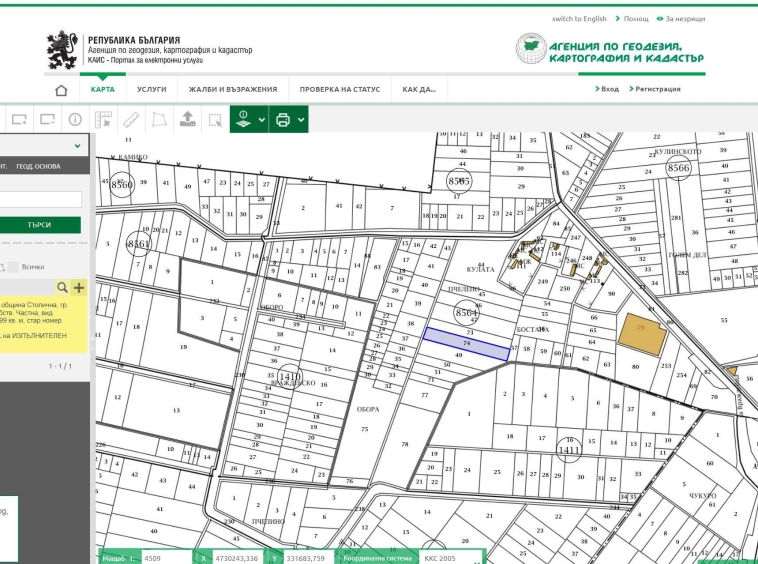Open the УСЛУГИ tab
Screen dimensions: 758x564
point(152,89)
